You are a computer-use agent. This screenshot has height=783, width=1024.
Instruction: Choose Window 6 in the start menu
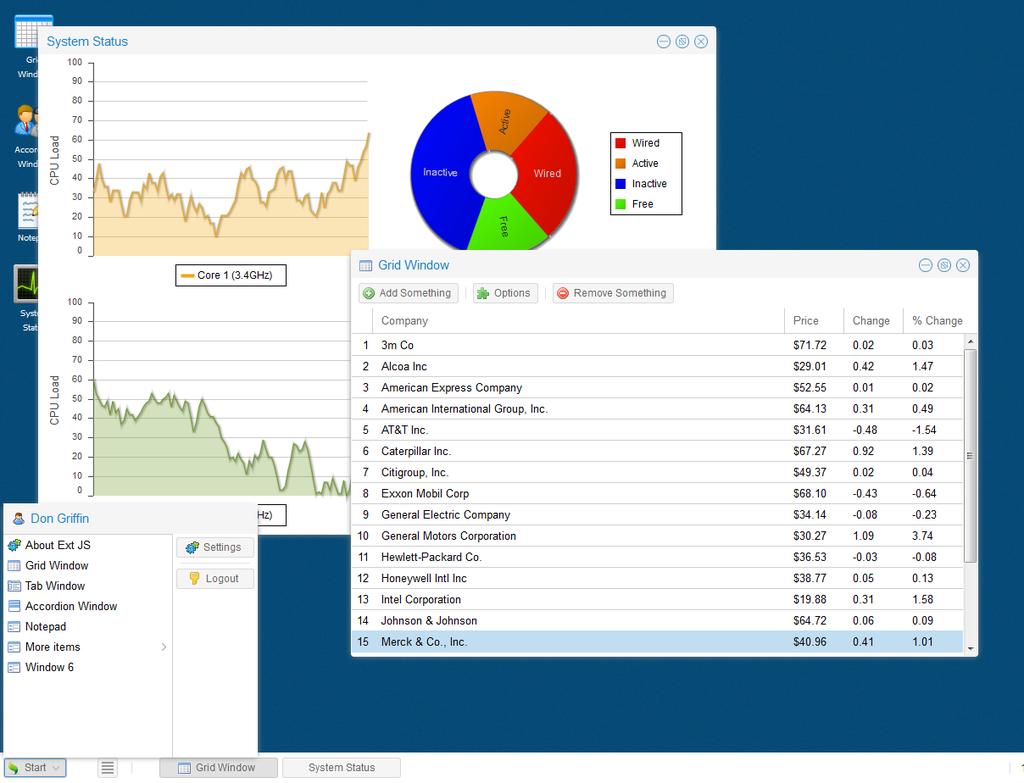coord(88,667)
